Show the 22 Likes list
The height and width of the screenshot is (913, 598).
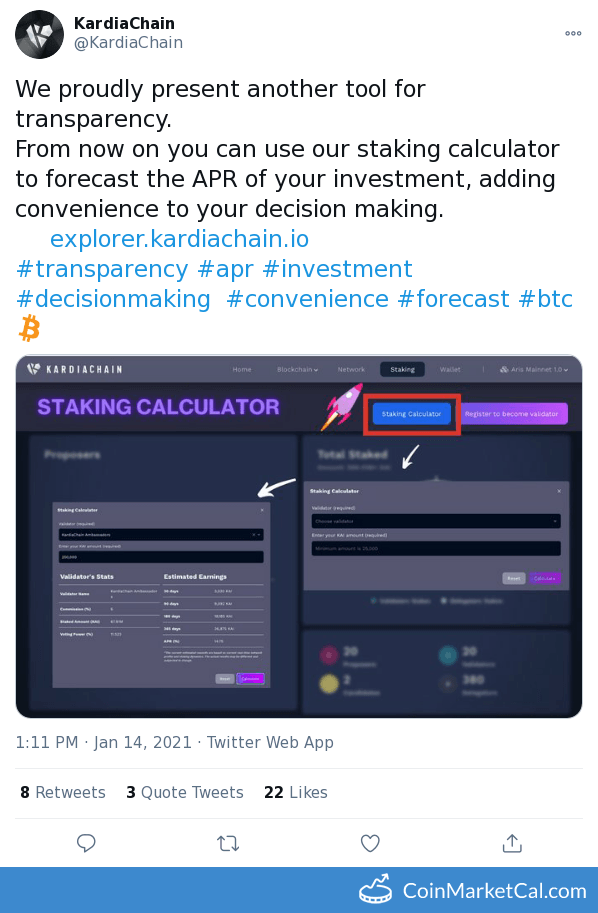(x=296, y=792)
